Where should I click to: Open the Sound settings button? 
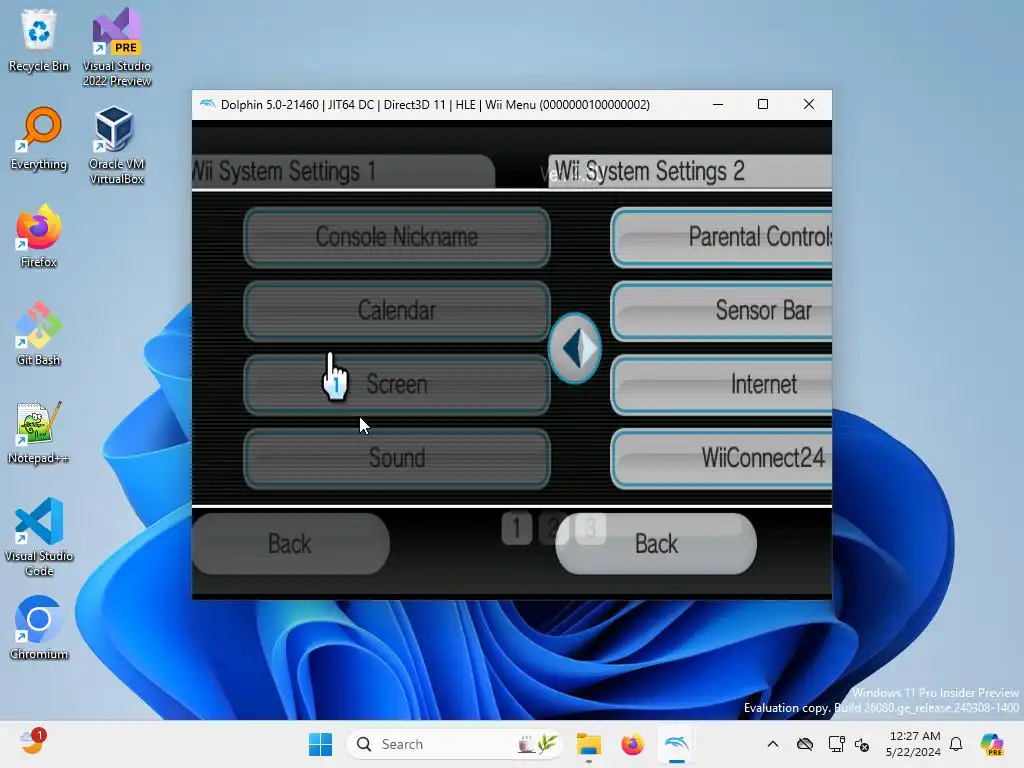click(396, 458)
